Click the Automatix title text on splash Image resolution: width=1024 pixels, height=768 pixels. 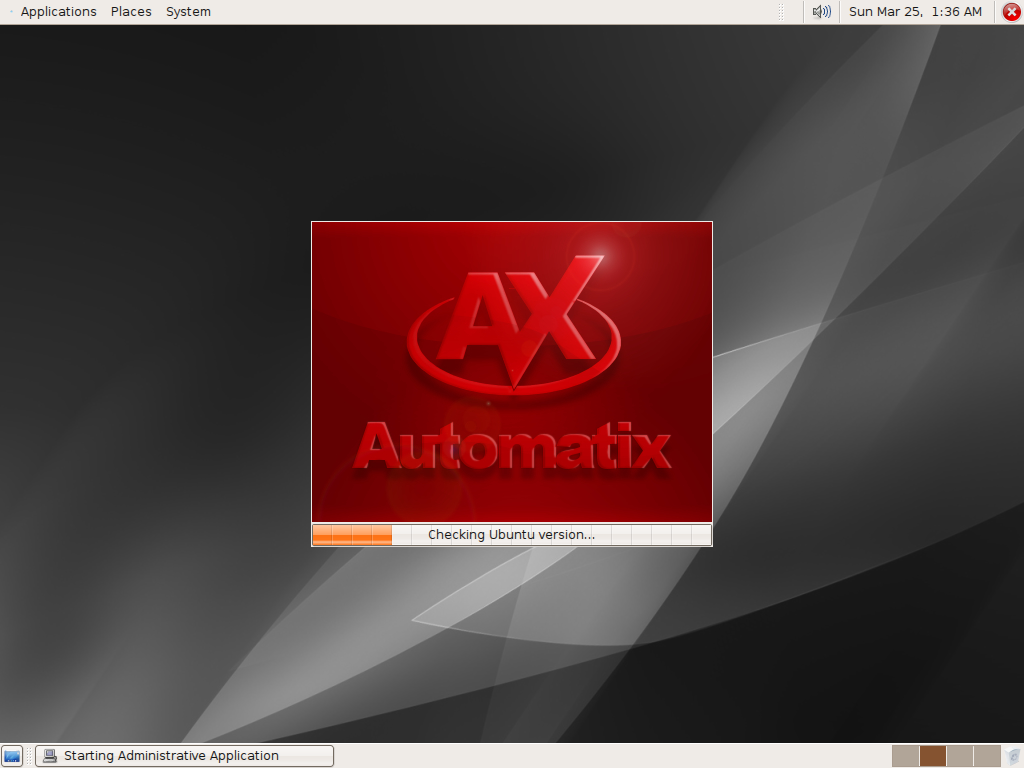[512, 447]
